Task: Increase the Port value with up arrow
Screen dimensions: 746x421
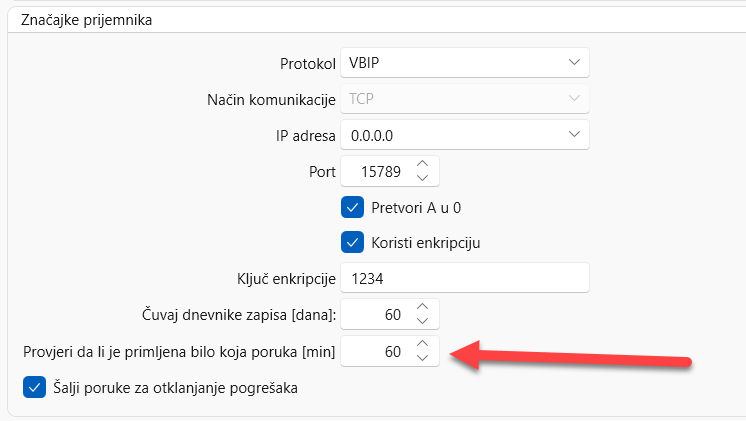Action: pyautogui.click(x=422, y=164)
